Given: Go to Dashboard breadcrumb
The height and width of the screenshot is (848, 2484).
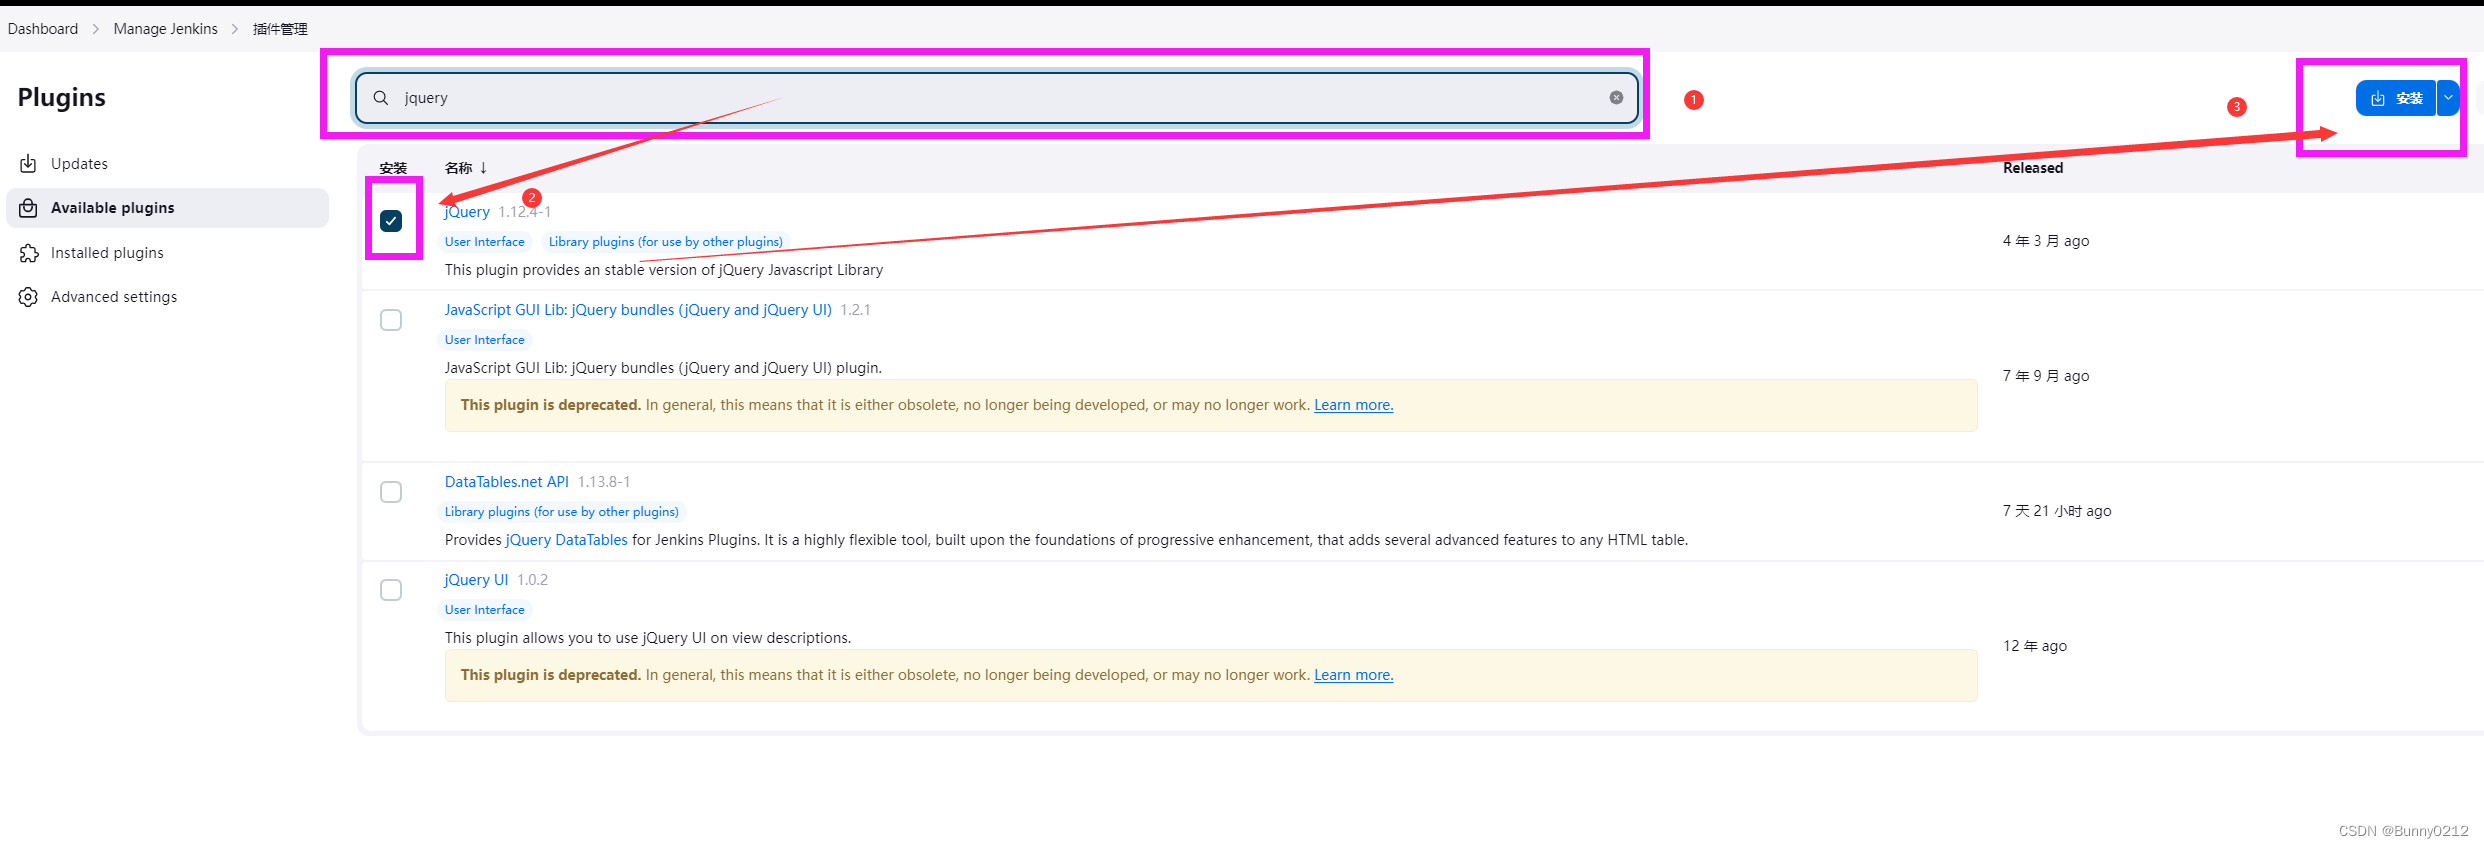Looking at the screenshot, I should [43, 29].
